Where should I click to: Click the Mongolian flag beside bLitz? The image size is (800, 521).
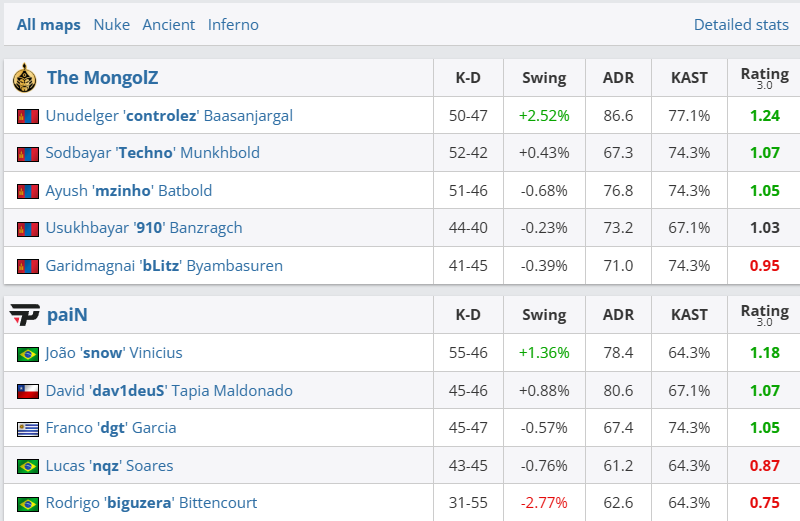point(27,266)
